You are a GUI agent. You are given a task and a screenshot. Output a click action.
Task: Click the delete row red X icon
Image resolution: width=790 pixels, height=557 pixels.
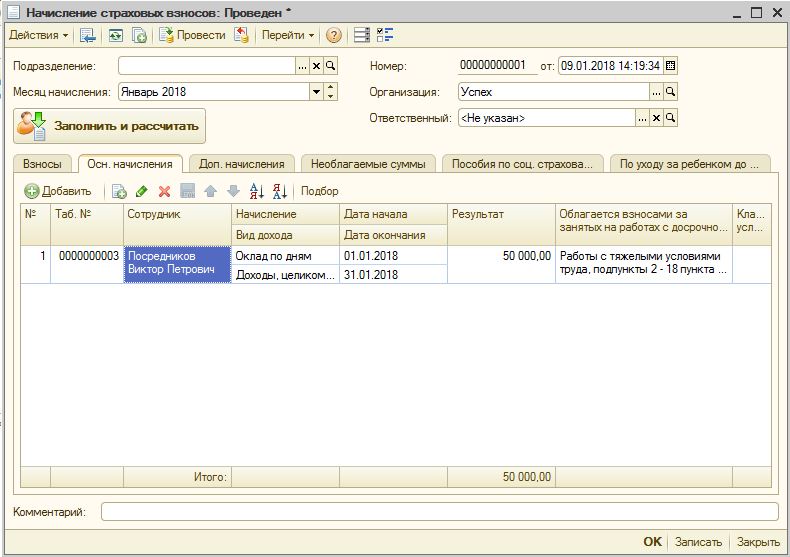(x=164, y=191)
